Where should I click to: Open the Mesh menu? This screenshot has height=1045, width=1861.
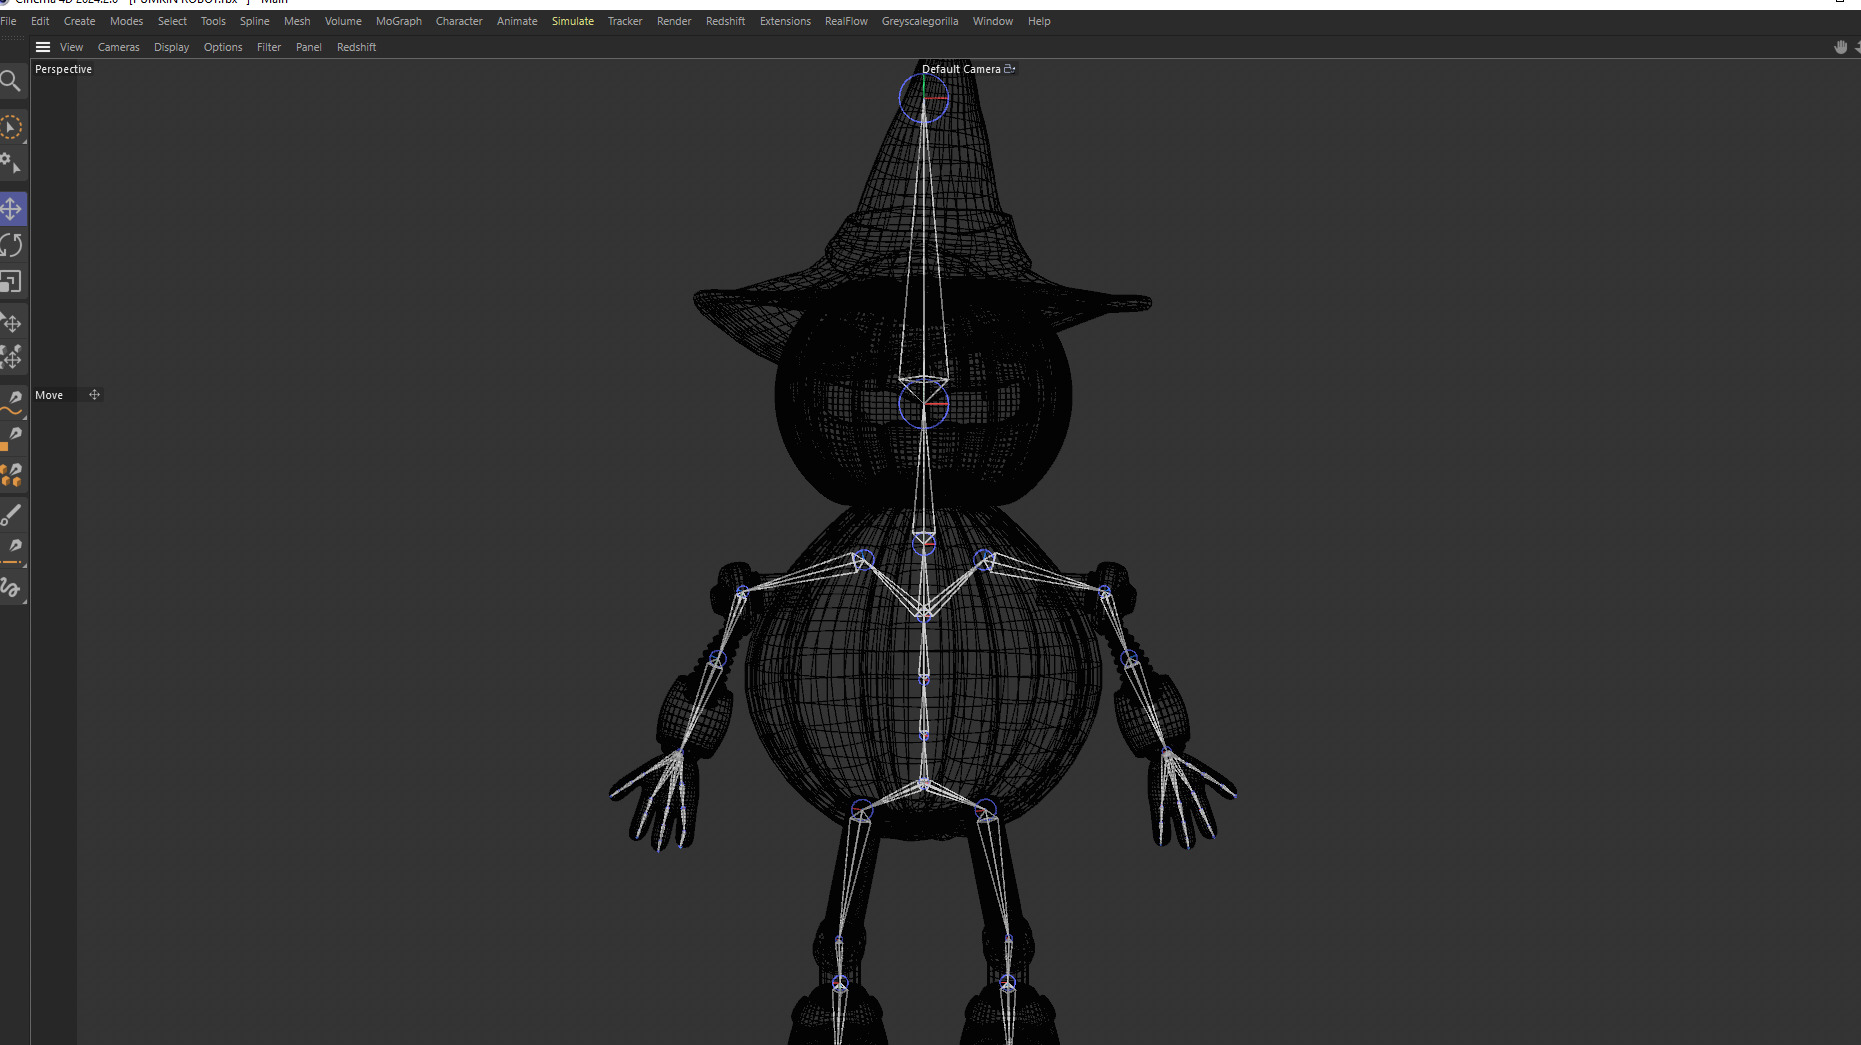[297, 21]
